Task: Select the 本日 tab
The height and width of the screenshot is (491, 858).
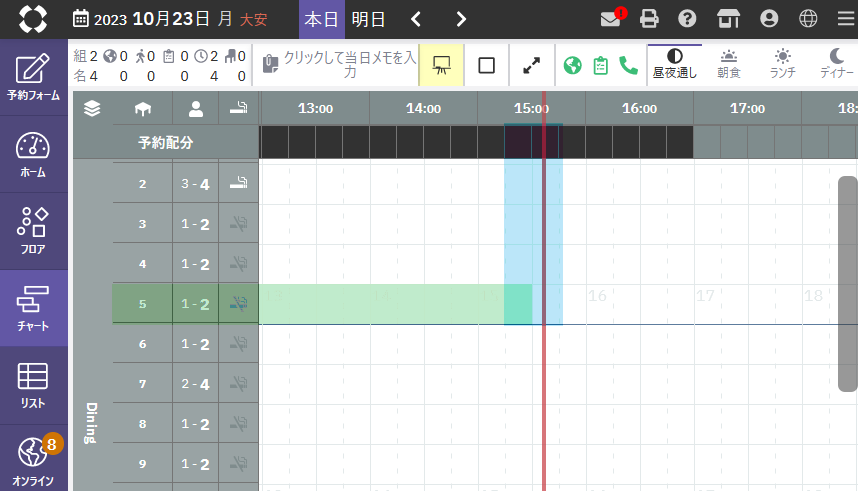Action: pos(321,19)
